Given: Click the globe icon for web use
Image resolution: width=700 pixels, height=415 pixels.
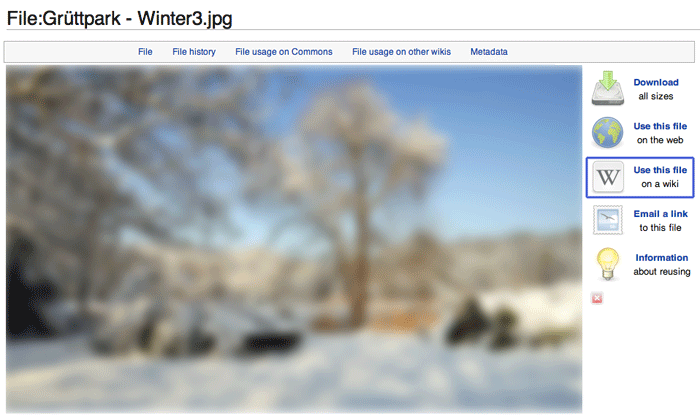Looking at the screenshot, I should [608, 133].
